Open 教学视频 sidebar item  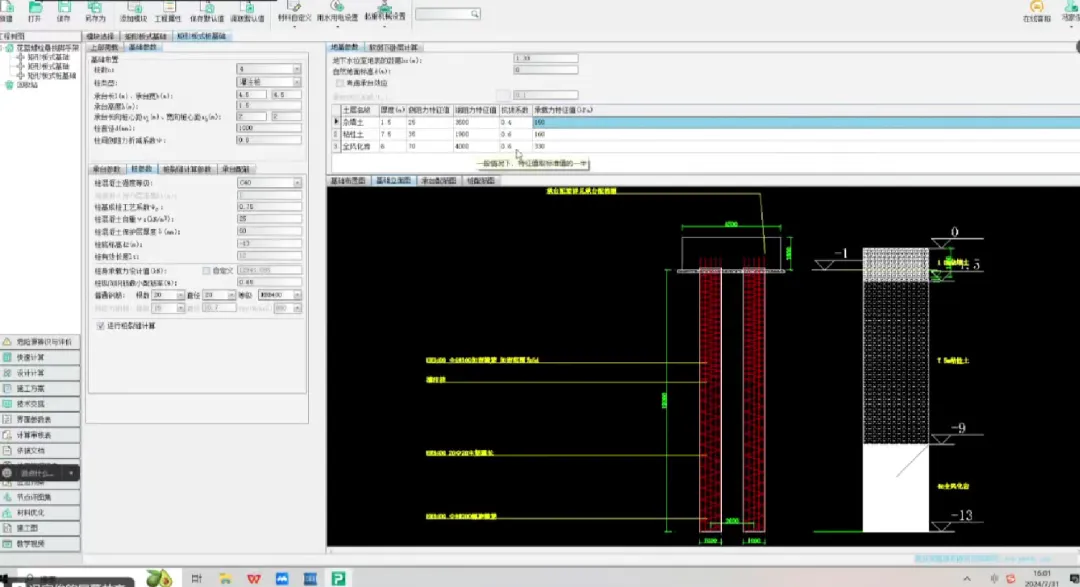click(40, 544)
